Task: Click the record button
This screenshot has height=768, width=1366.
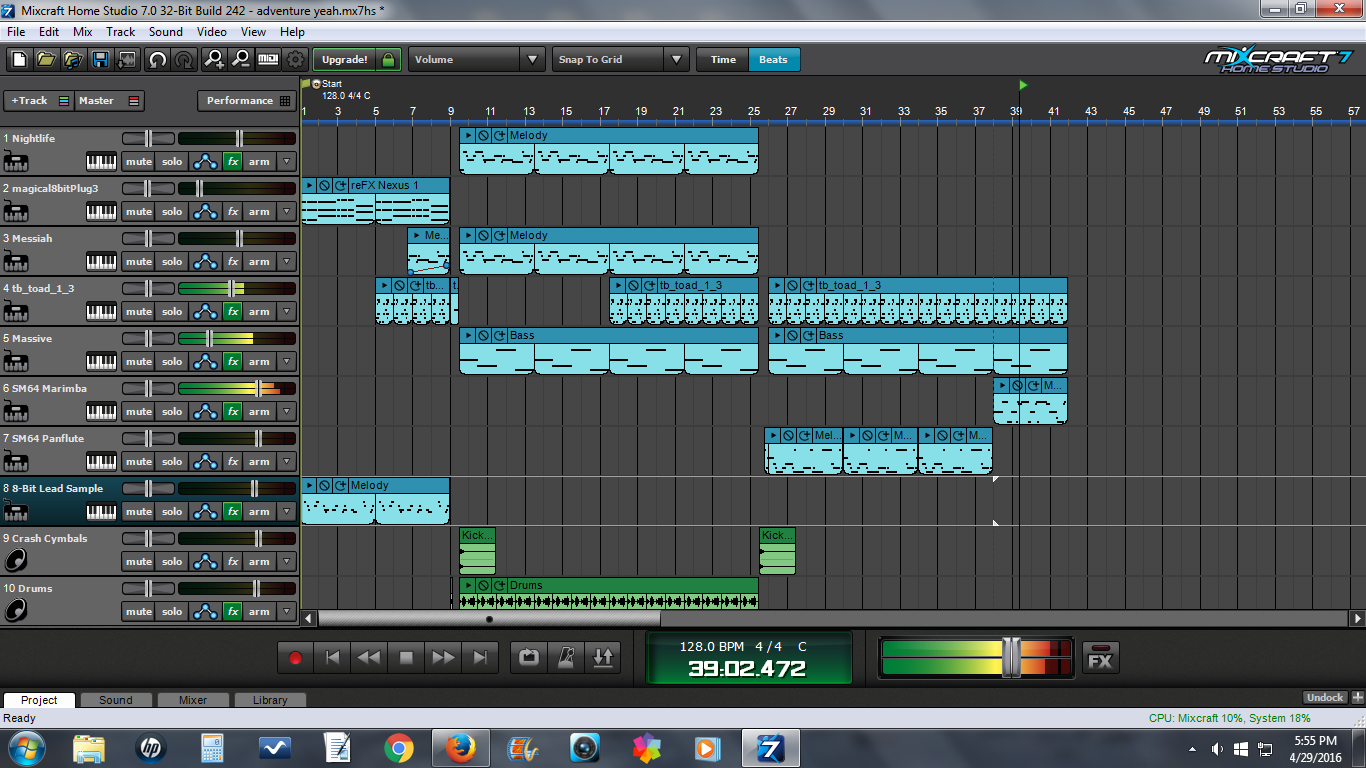Action: click(x=295, y=657)
